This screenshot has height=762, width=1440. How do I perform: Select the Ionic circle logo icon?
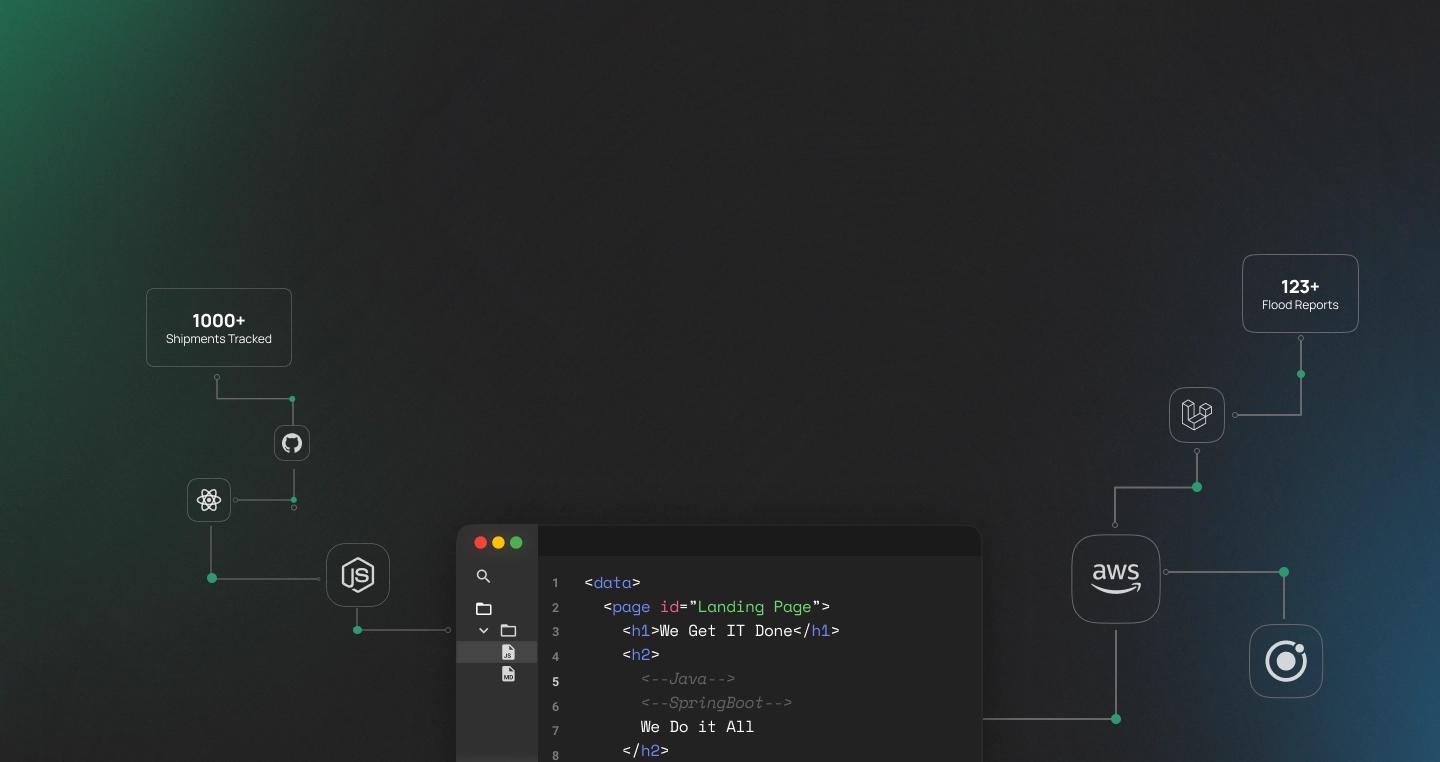point(1286,661)
